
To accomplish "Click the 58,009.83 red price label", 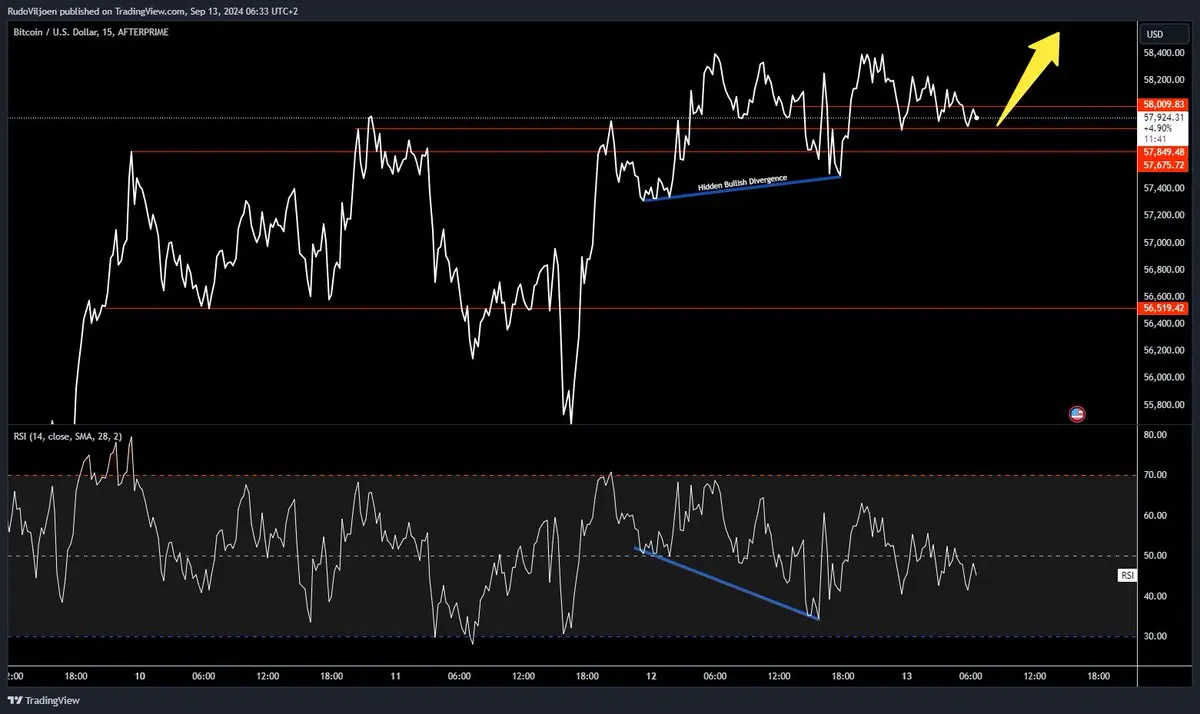I will tap(1164, 104).
